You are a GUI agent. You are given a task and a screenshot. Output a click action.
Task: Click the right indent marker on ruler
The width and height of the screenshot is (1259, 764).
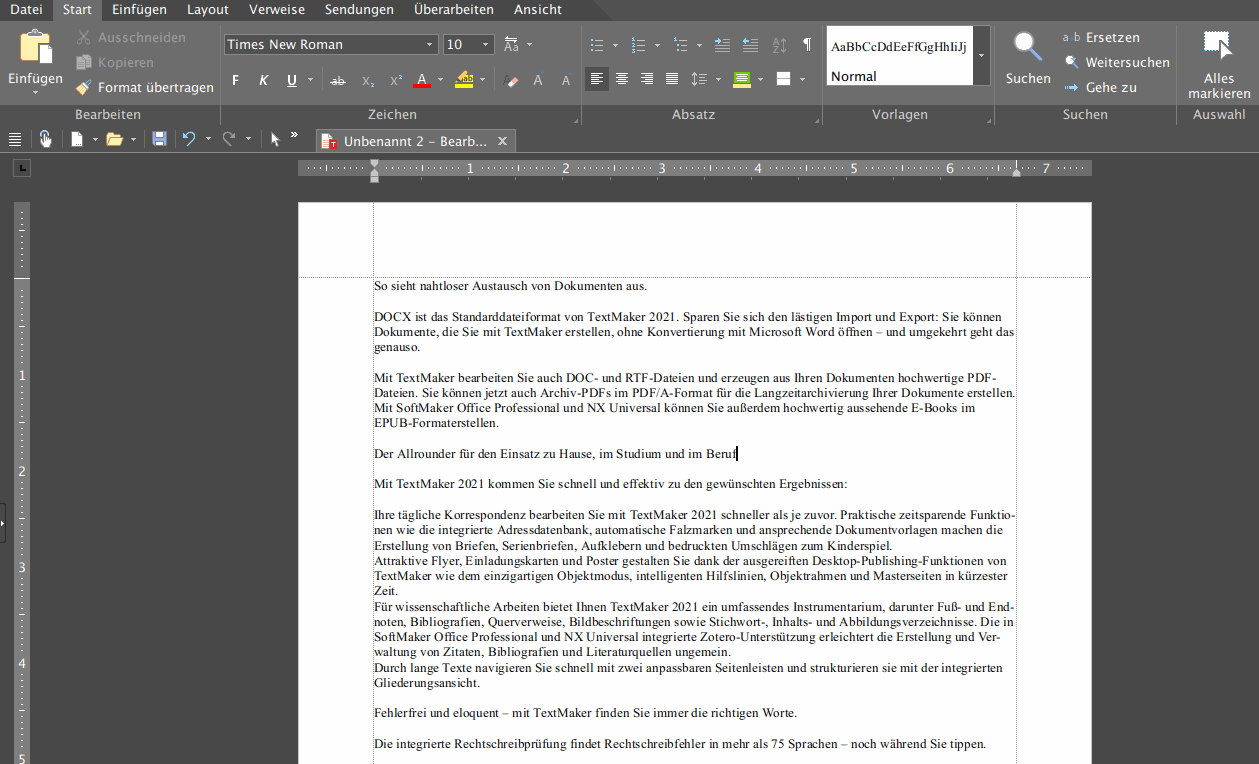click(x=1016, y=173)
